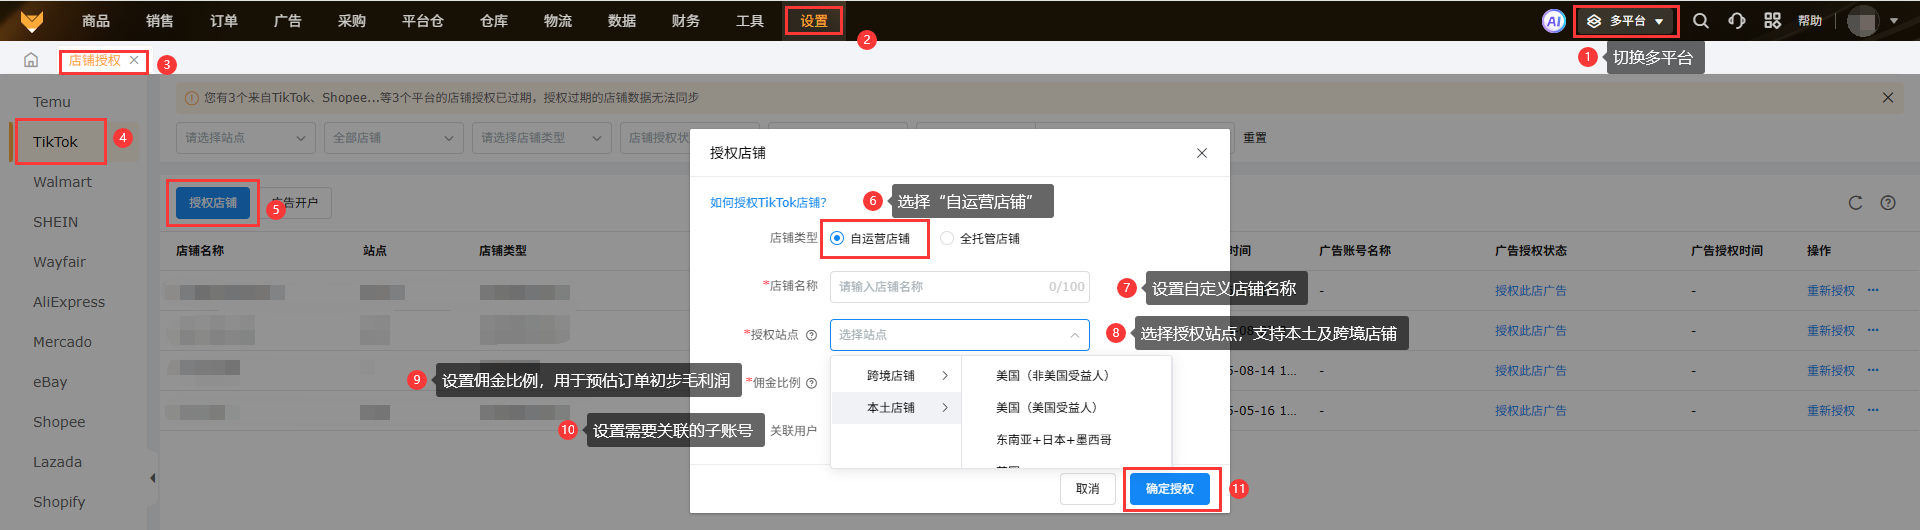The width and height of the screenshot is (1920, 530).
Task: Open the 多平台 platform switcher
Action: tap(1626, 21)
